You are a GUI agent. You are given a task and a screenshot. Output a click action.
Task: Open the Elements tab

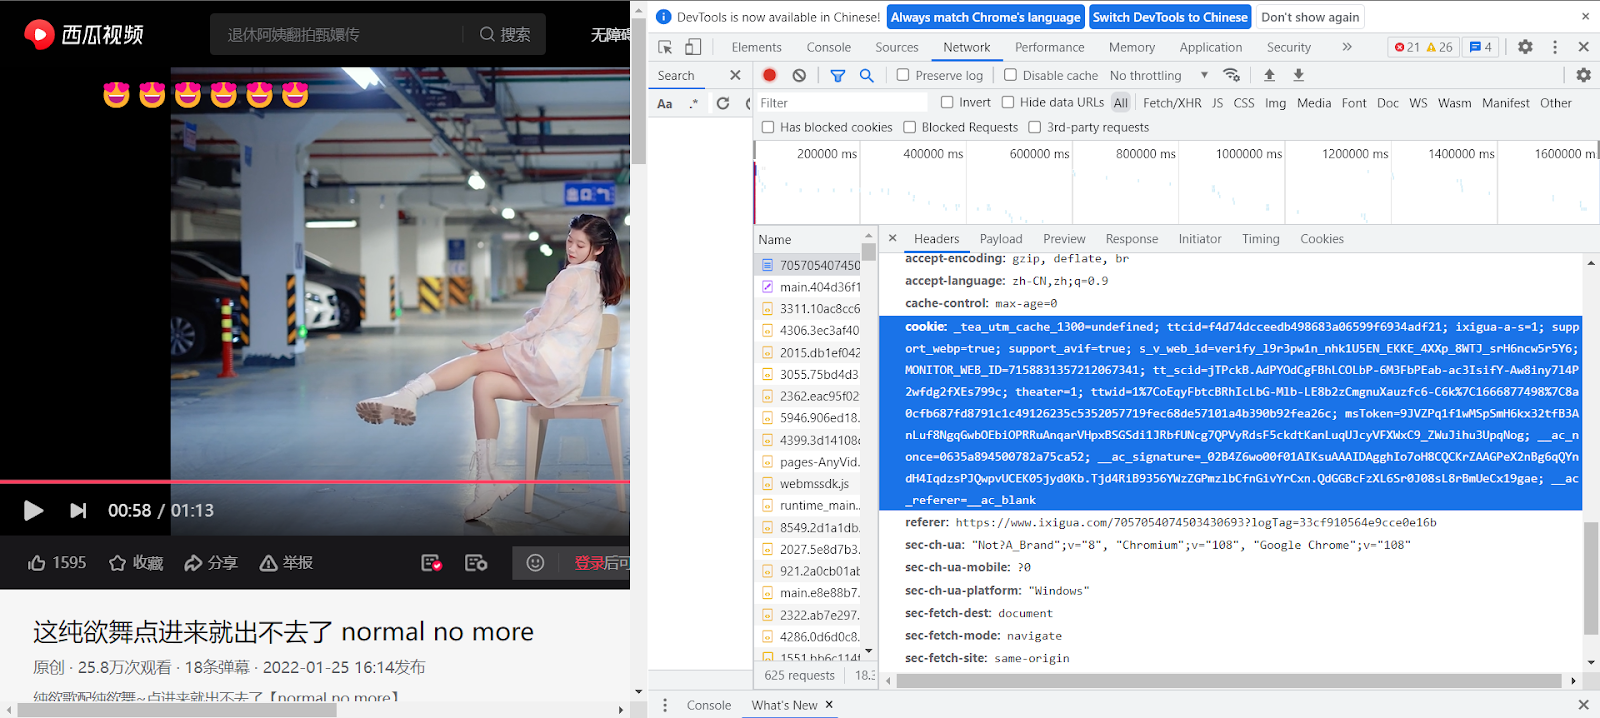(x=756, y=47)
